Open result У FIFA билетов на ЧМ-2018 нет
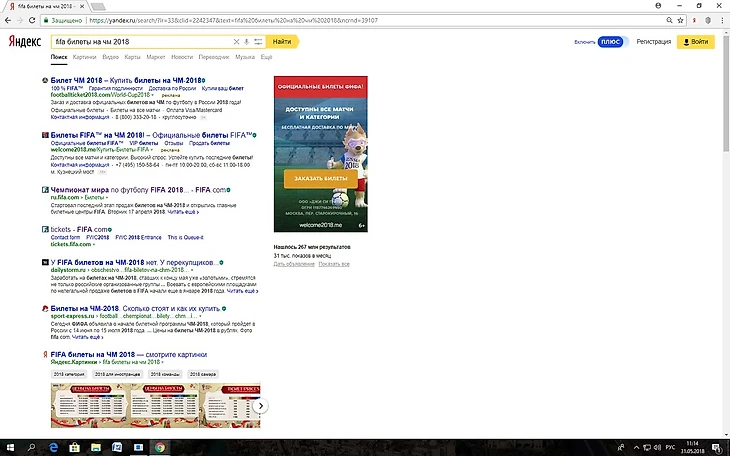This screenshot has height=456, width=730. (134, 262)
